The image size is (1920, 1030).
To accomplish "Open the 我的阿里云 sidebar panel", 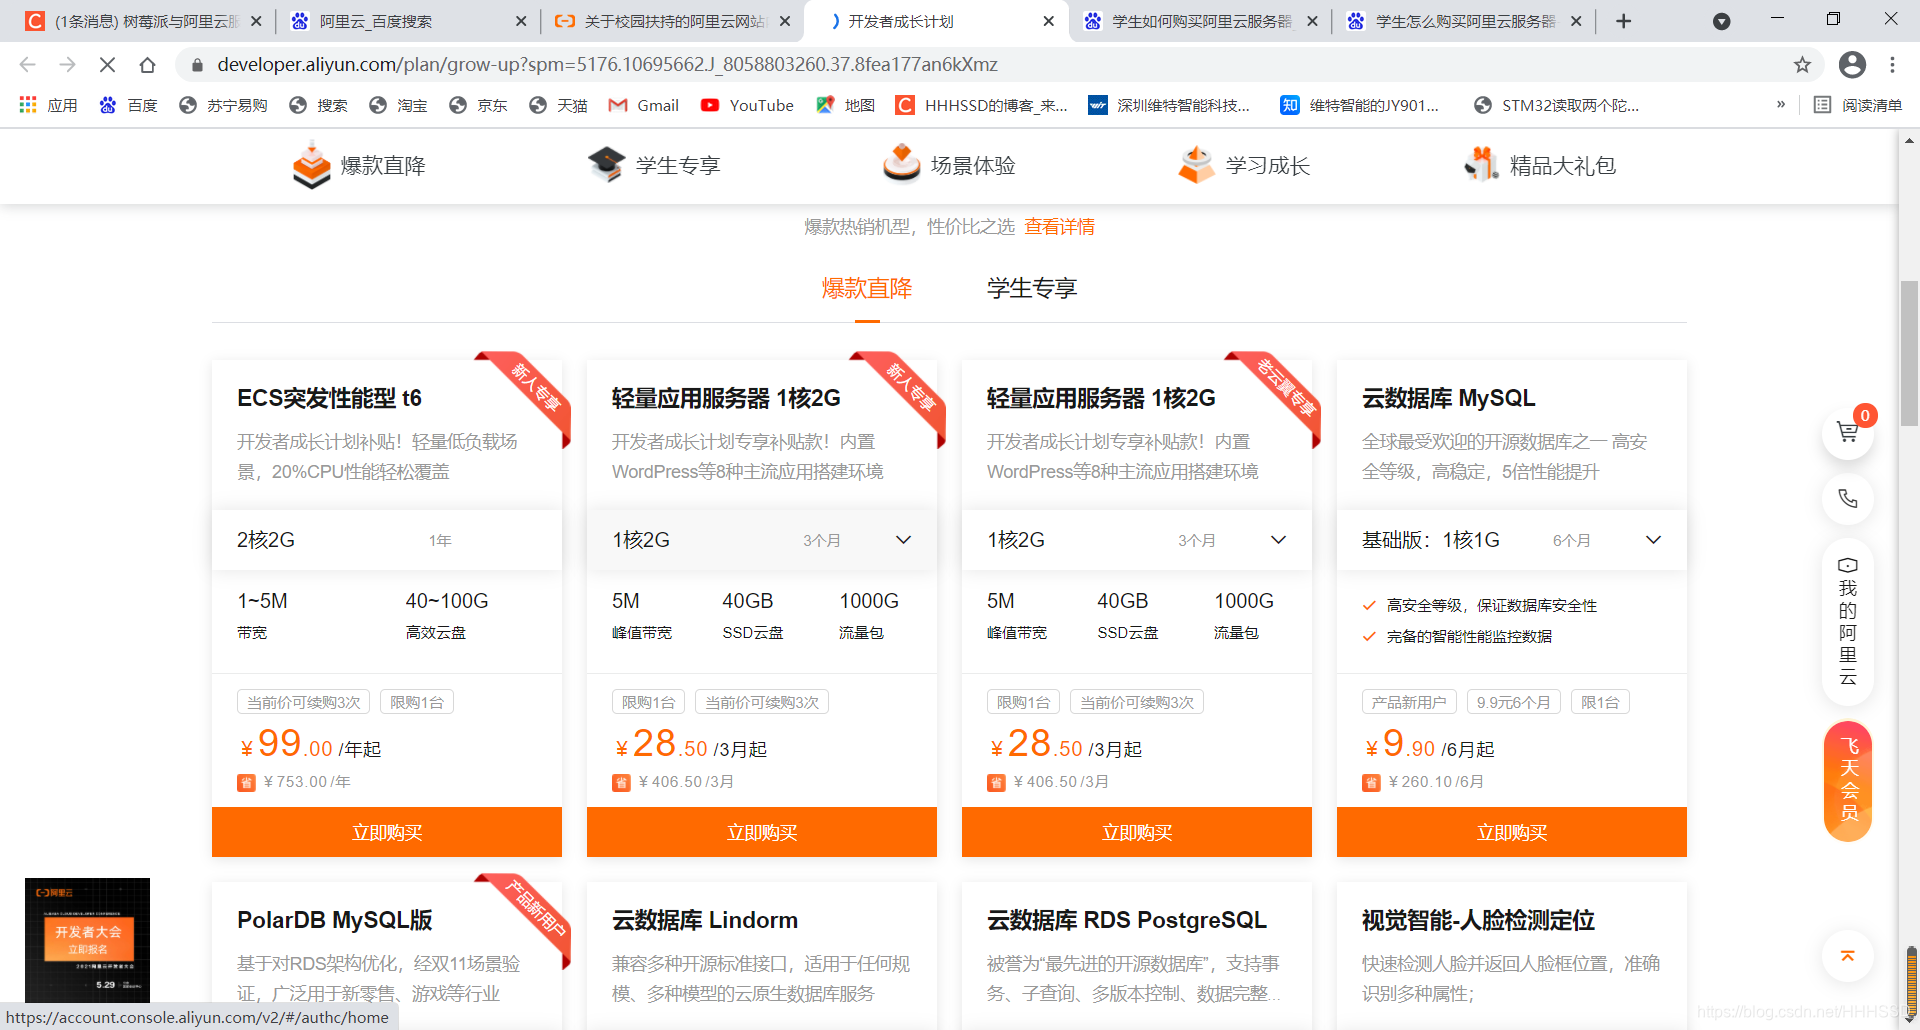I will coord(1847,621).
